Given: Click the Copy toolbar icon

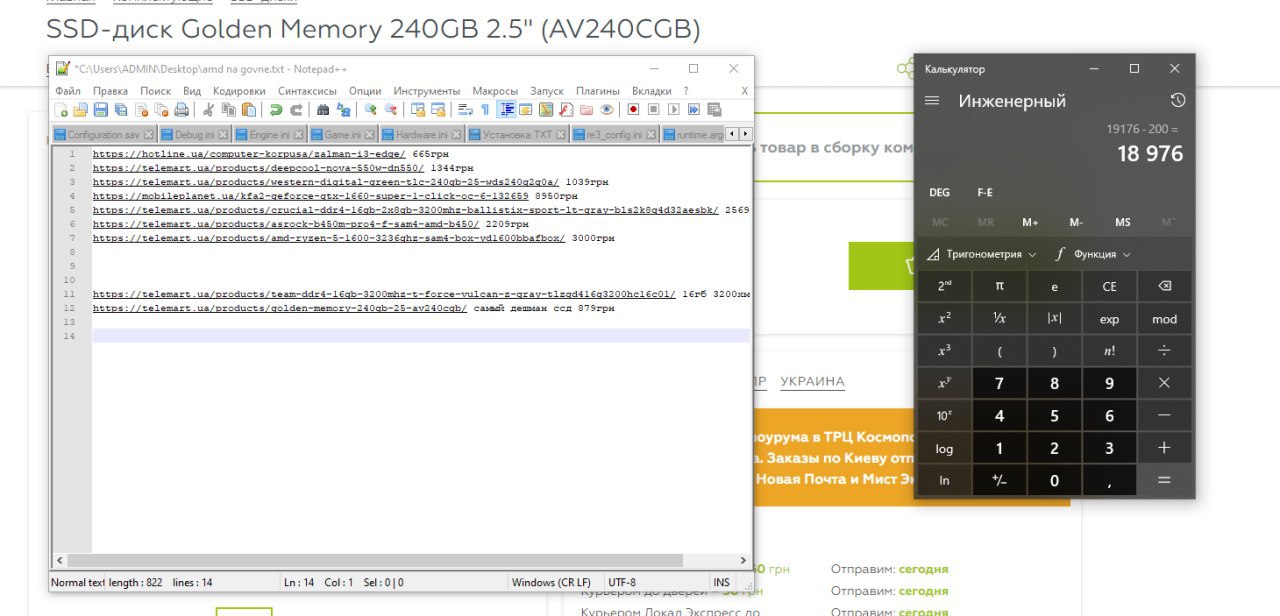Looking at the screenshot, I should (x=228, y=110).
